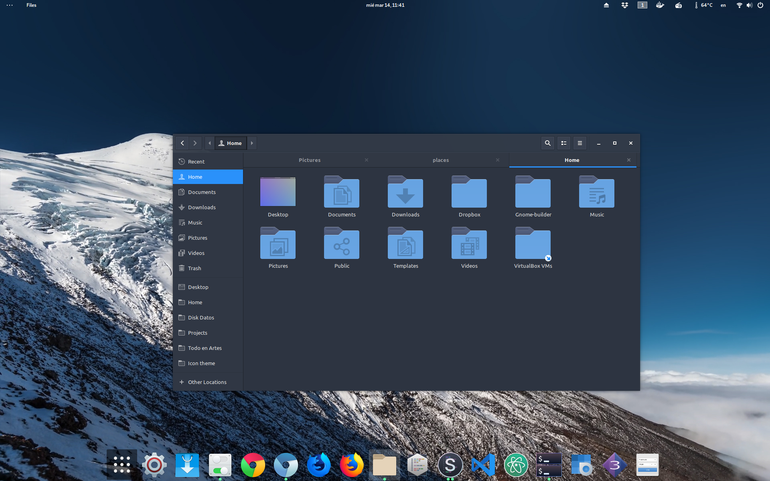
Task: Open the show applications grid in dock
Action: (121, 465)
